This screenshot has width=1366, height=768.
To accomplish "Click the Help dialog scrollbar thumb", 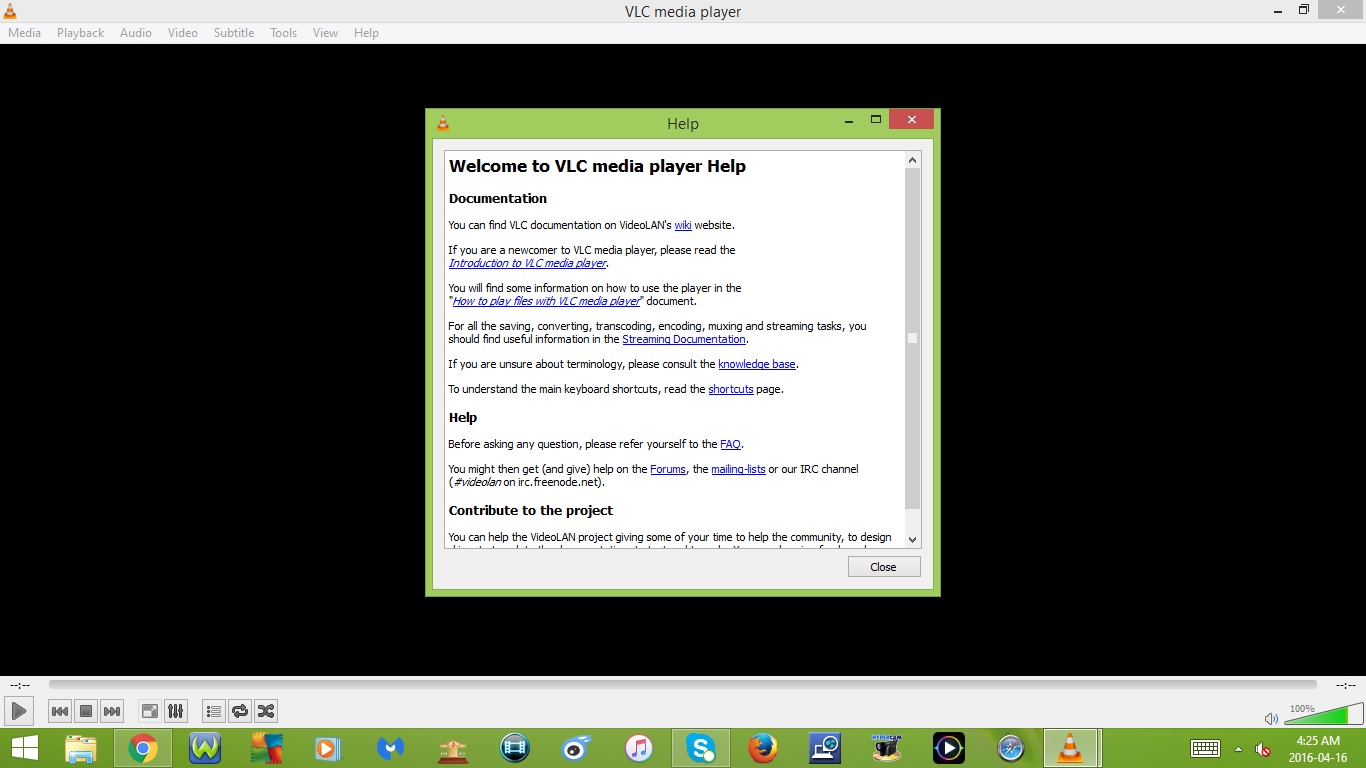I will point(912,338).
